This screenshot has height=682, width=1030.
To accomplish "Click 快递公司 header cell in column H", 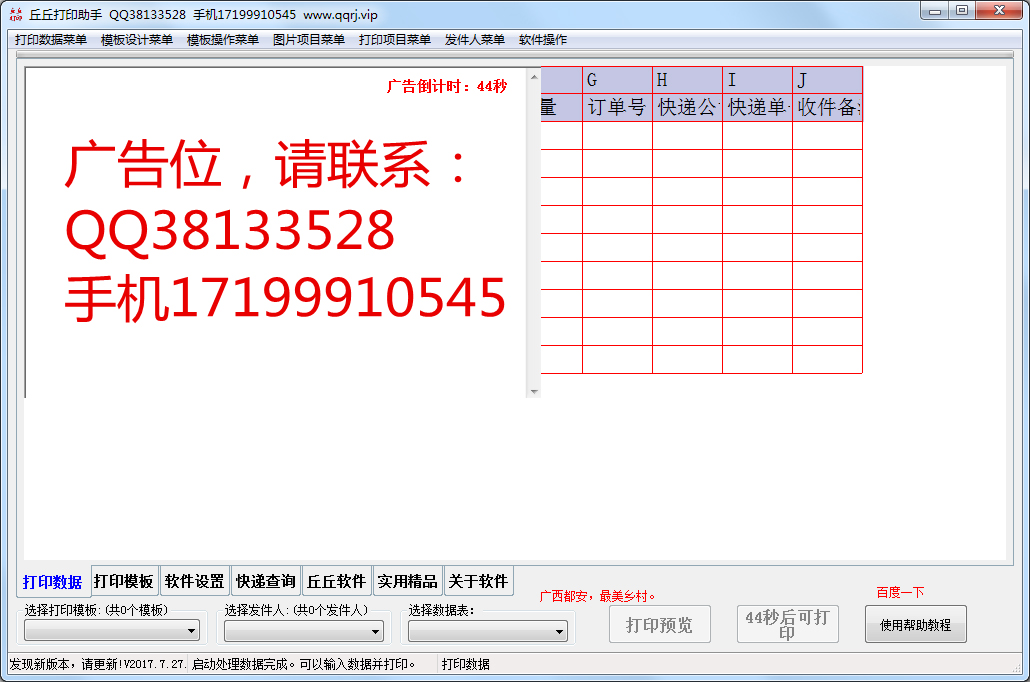I will click(688, 107).
